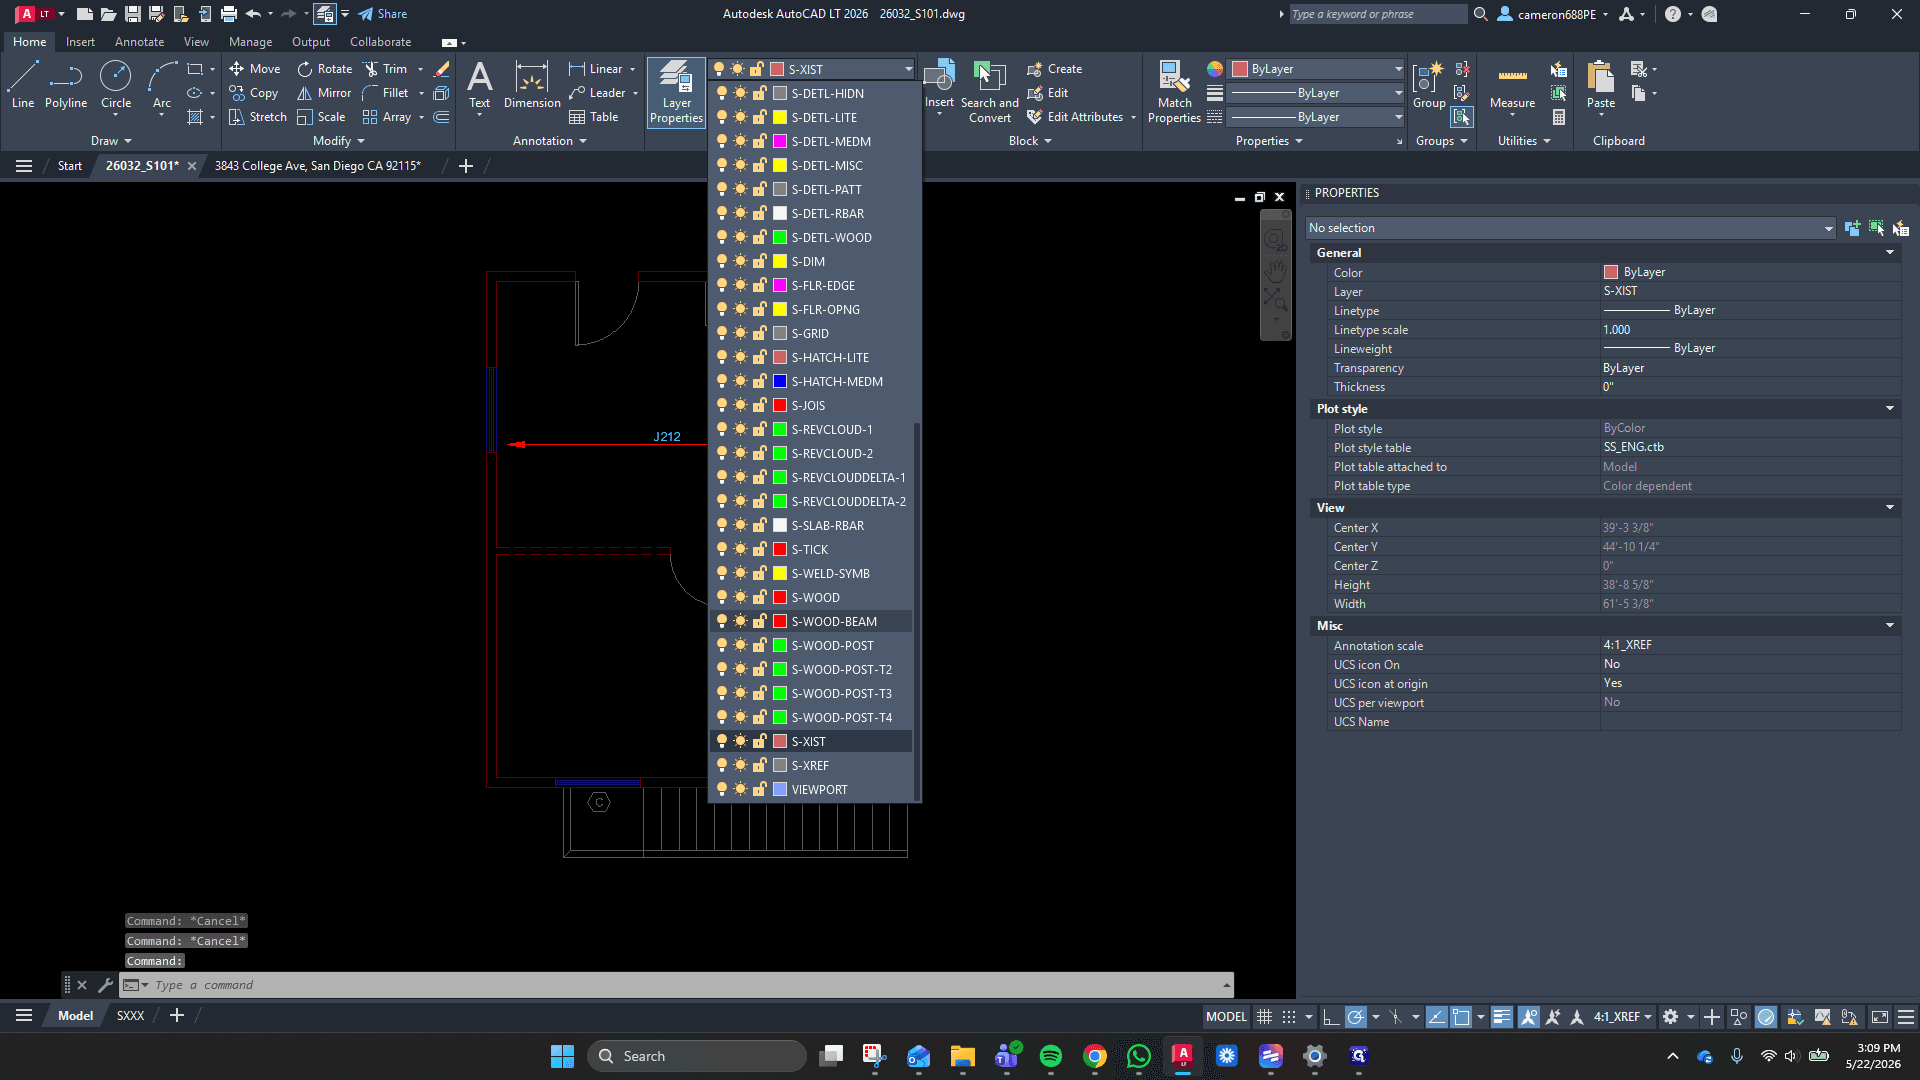Select the Dimension tool

pyautogui.click(x=532, y=85)
